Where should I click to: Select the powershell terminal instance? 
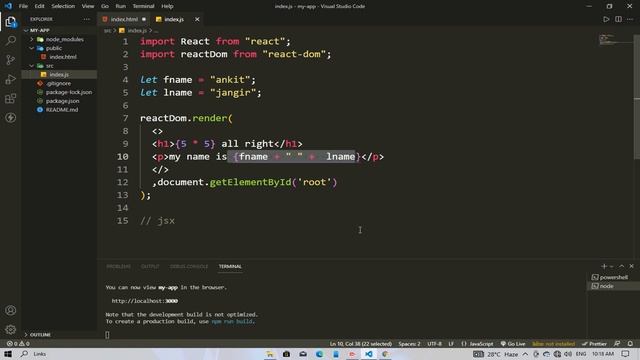[x=612, y=277]
